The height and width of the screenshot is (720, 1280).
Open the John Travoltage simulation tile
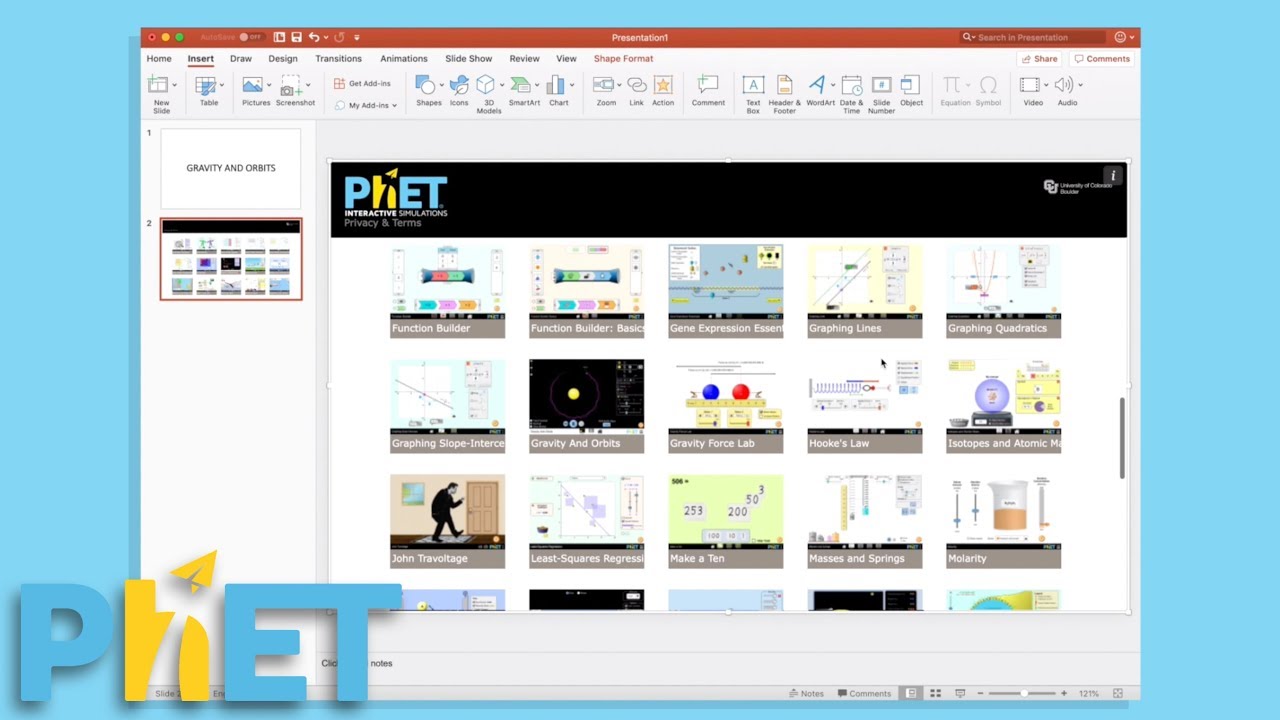[447, 521]
